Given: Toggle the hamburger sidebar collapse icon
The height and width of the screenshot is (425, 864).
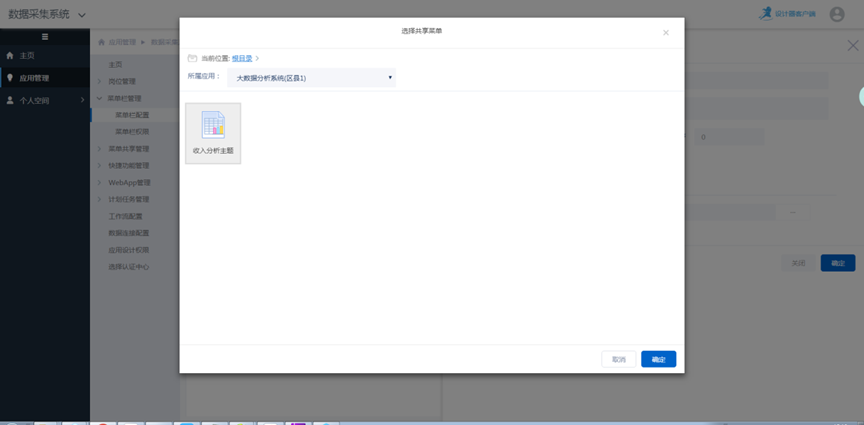Looking at the screenshot, I should pyautogui.click(x=45, y=37).
